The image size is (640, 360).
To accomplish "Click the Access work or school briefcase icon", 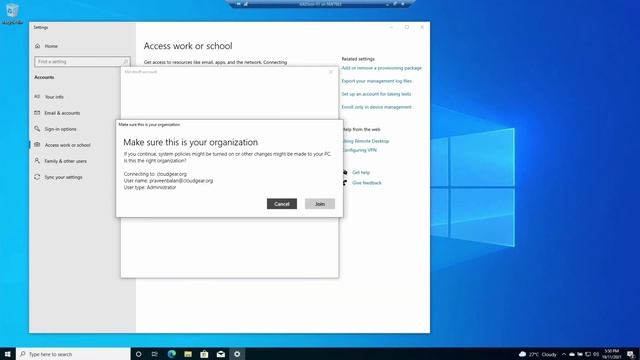I will tap(37, 144).
